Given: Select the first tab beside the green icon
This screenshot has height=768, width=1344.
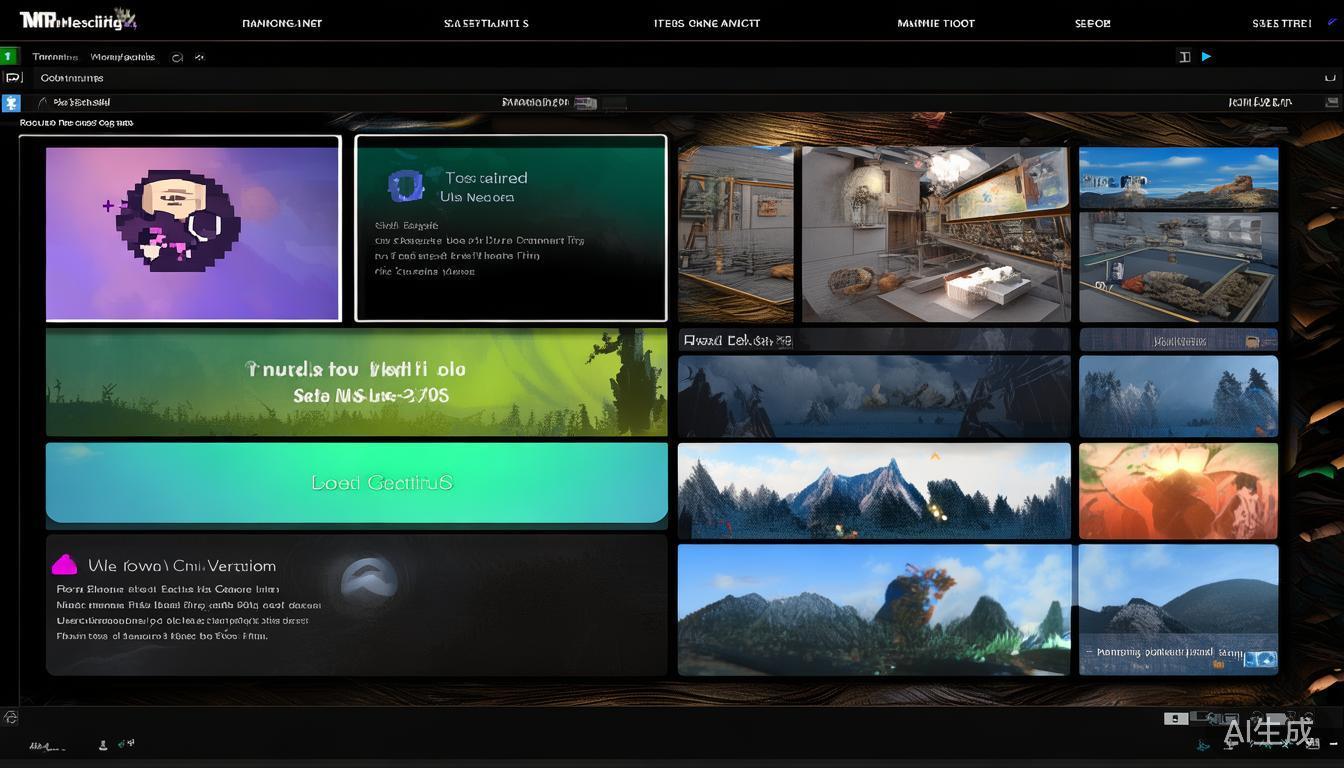Looking at the screenshot, I should coord(55,57).
